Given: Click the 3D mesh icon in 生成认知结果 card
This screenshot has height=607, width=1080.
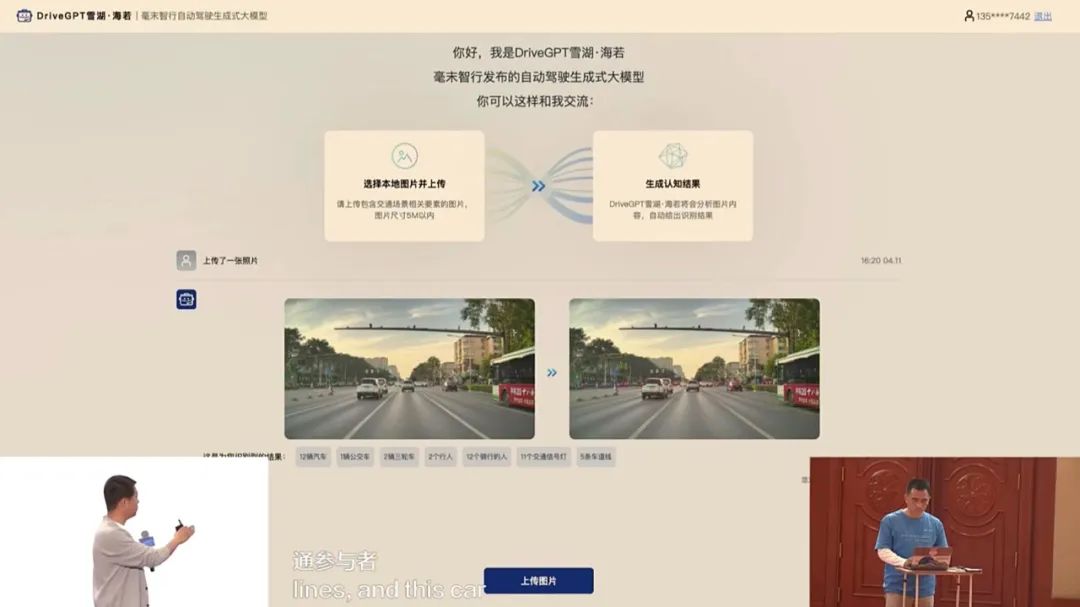Looking at the screenshot, I should (x=672, y=156).
